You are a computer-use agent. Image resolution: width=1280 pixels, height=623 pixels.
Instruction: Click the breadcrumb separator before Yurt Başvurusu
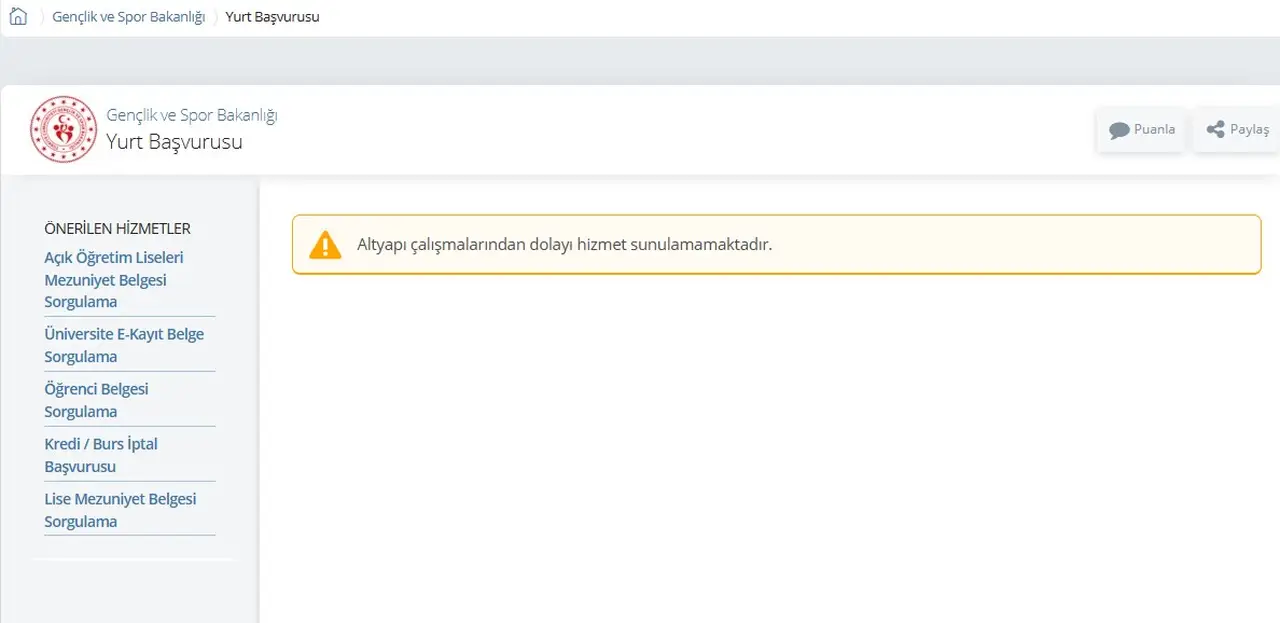point(215,17)
